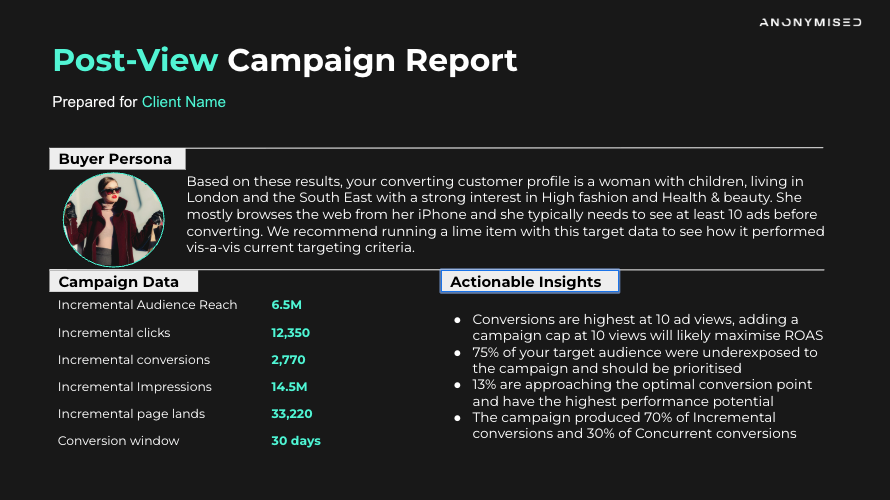
Task: Select the 14.5M impressions value
Action: (289, 386)
